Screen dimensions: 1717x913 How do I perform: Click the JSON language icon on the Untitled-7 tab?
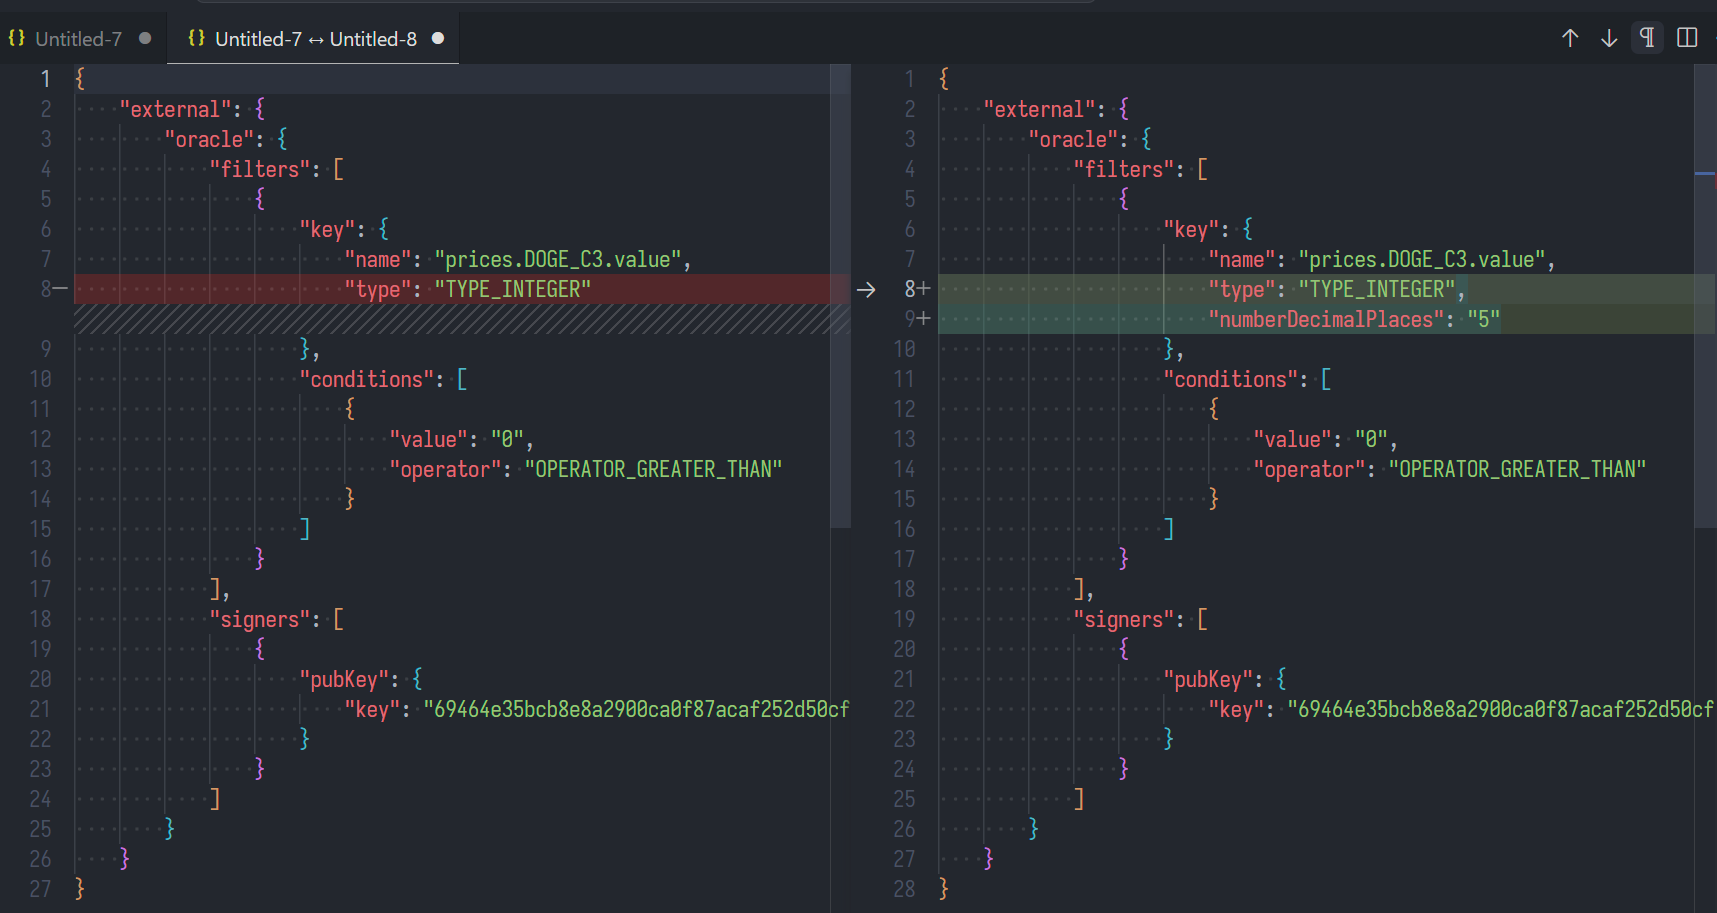coord(15,37)
